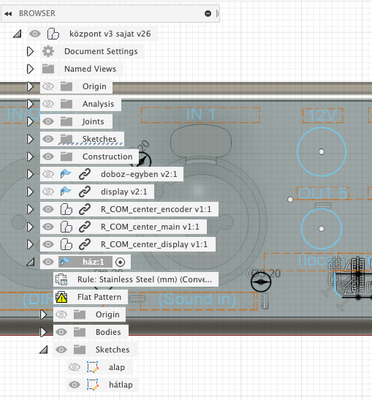Select the Construction label

(x=107, y=157)
